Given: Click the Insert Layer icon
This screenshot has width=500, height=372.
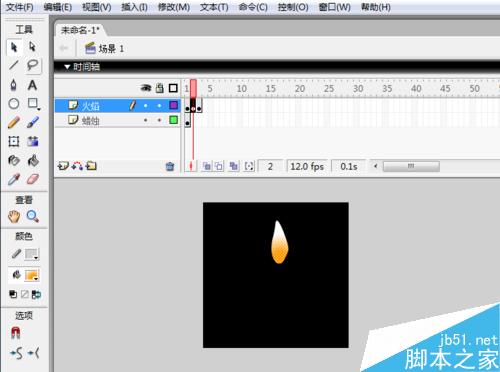Looking at the screenshot, I should (x=63, y=166).
